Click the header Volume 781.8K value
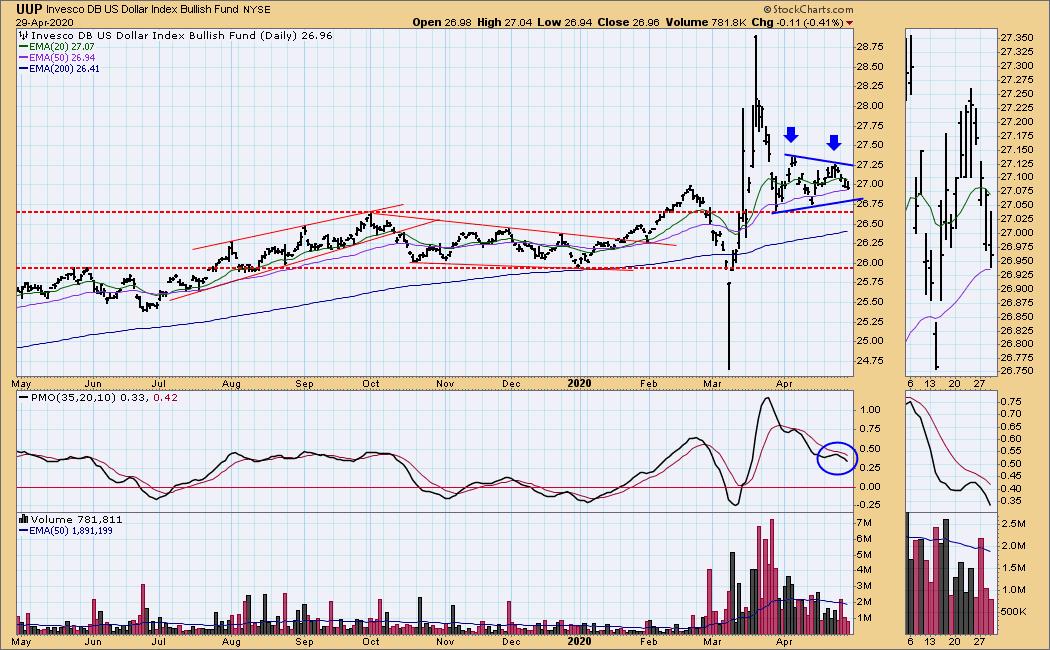Screen dimensions: 1050x650 tap(706, 22)
